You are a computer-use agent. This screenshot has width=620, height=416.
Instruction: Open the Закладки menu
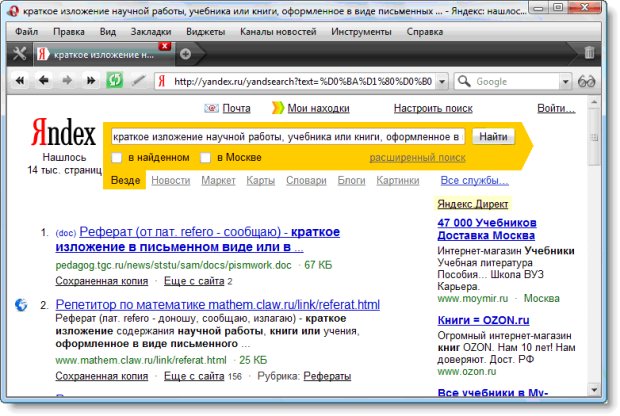(x=151, y=32)
